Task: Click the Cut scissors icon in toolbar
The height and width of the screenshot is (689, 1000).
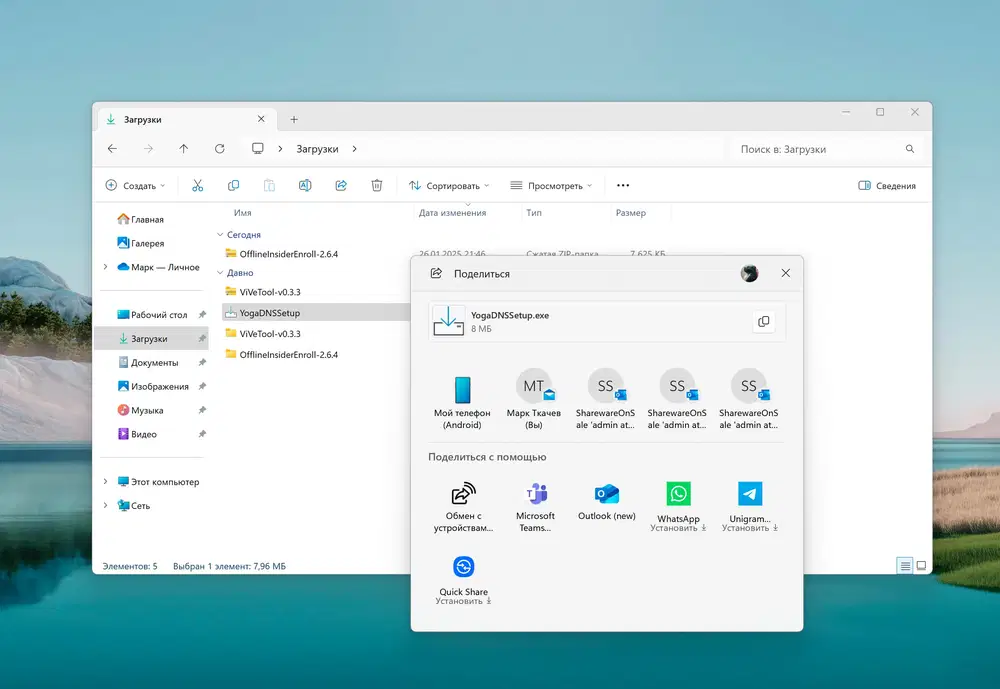Action: (x=197, y=186)
